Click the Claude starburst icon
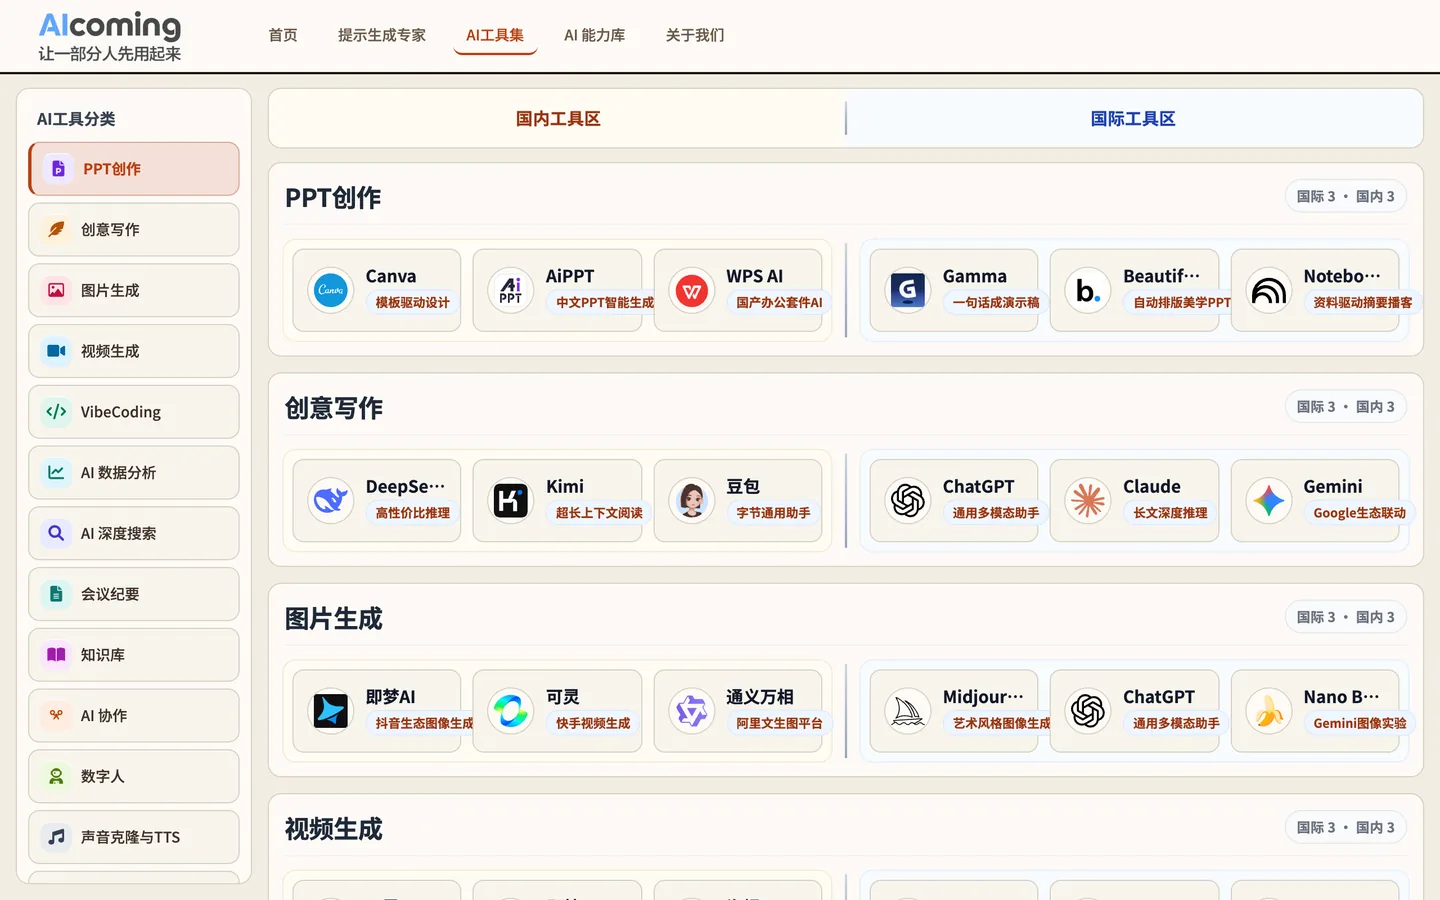 click(x=1088, y=500)
